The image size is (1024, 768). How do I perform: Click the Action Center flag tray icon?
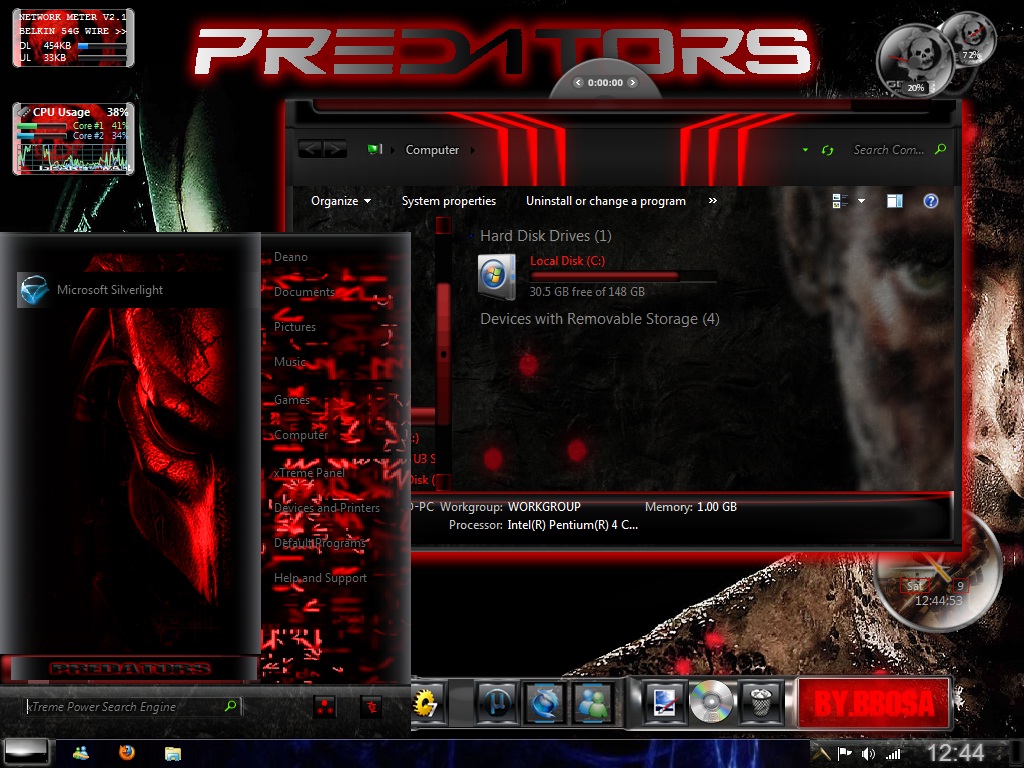(844, 754)
